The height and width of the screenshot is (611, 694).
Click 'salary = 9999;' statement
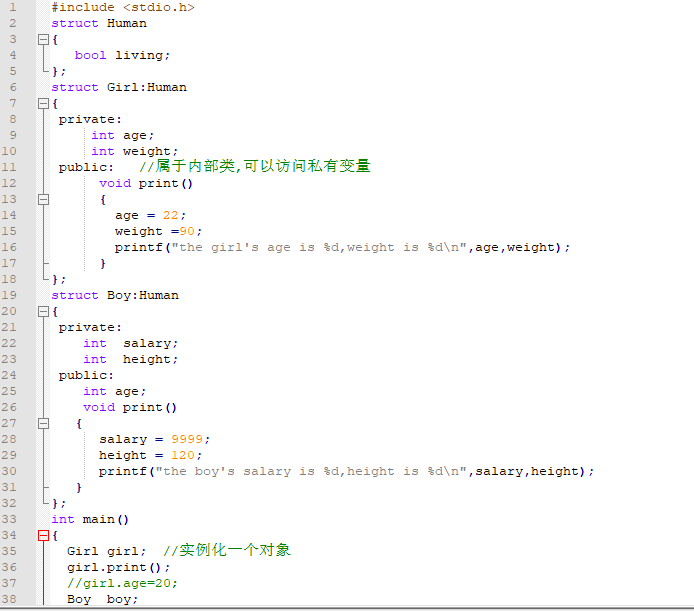pyautogui.click(x=154, y=440)
